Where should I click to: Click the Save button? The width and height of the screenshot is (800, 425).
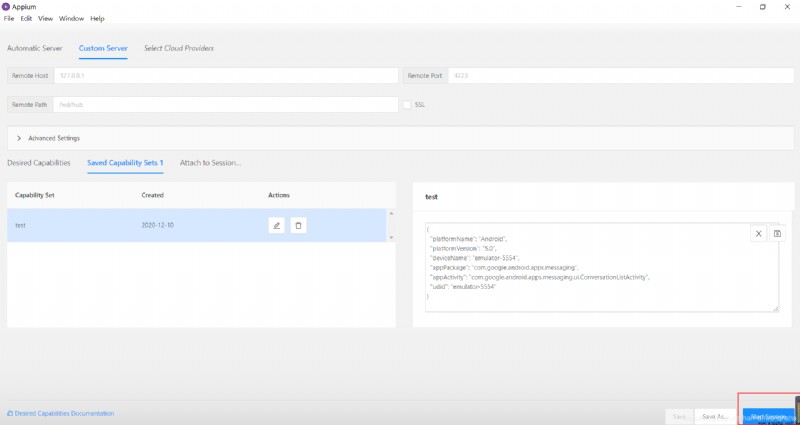pyautogui.click(x=679, y=417)
